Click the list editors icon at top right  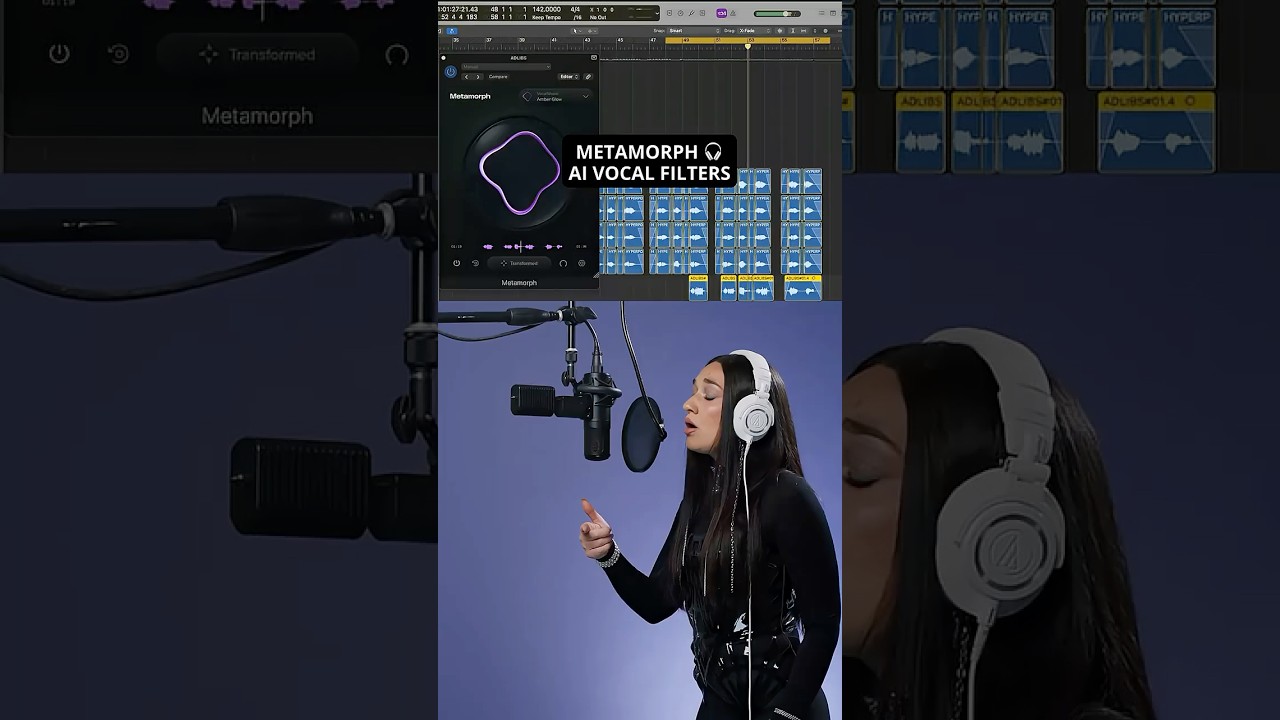point(822,13)
